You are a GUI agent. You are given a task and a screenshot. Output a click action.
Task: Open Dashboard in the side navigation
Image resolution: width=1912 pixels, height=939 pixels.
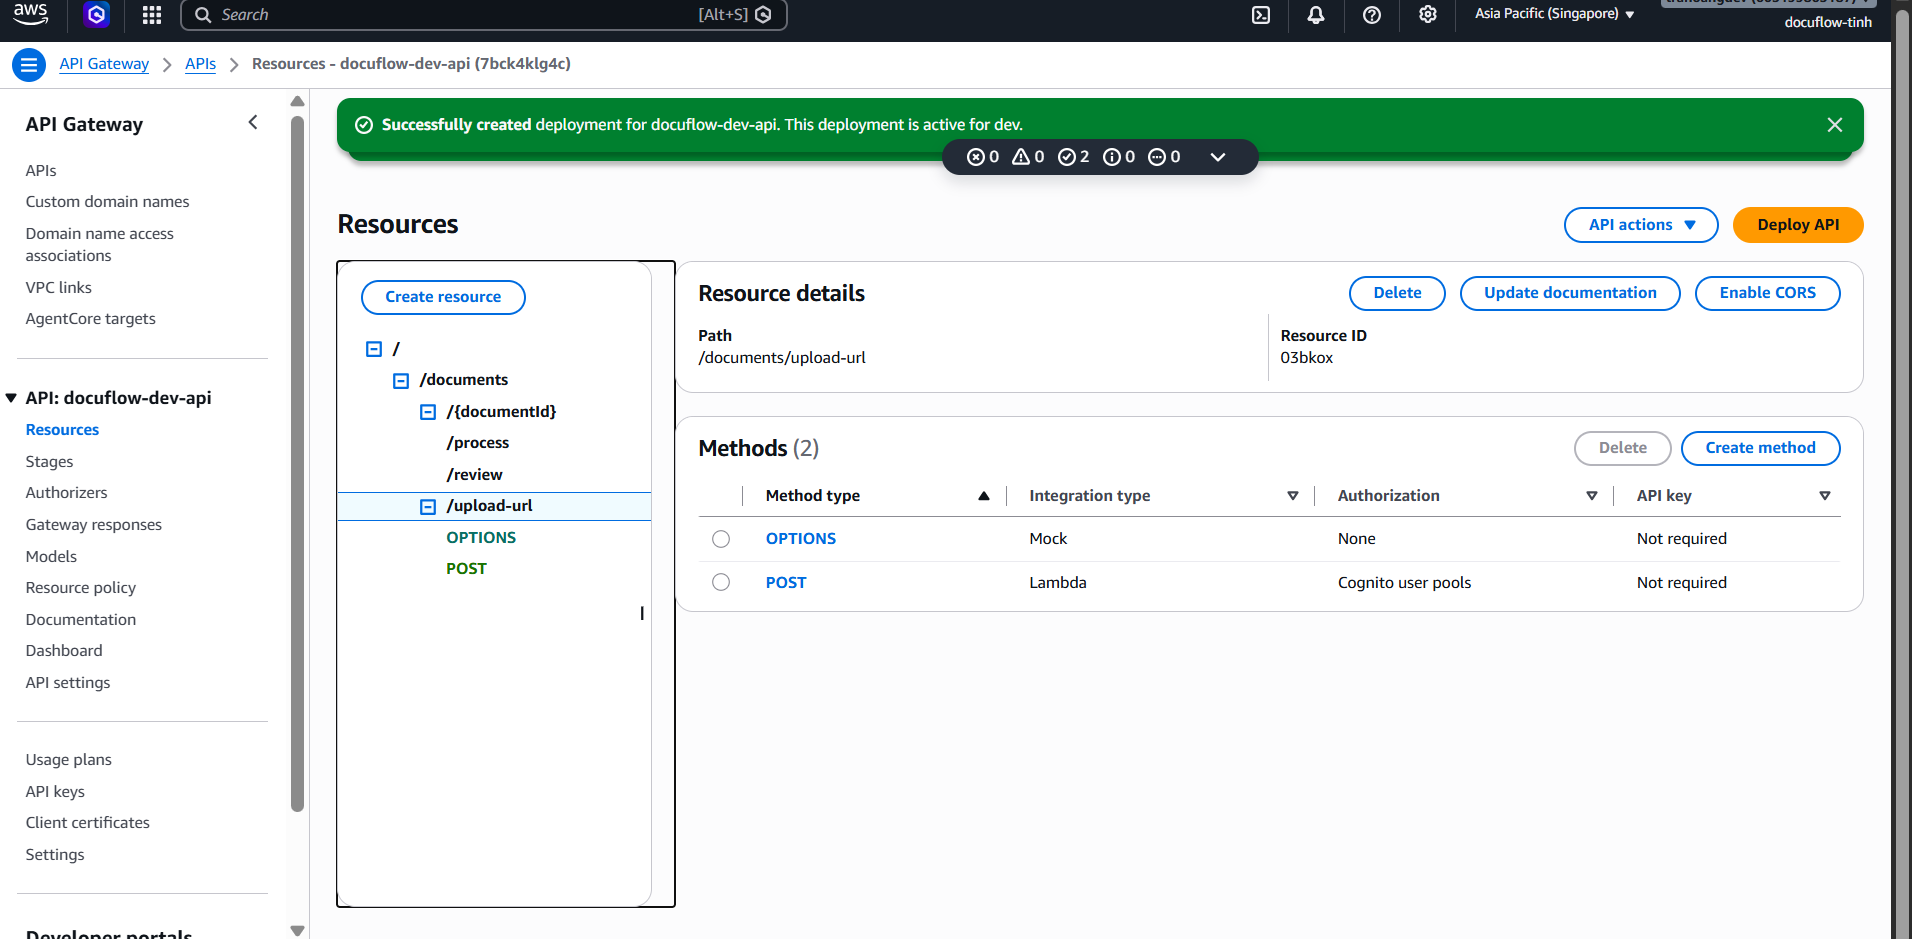(x=64, y=651)
